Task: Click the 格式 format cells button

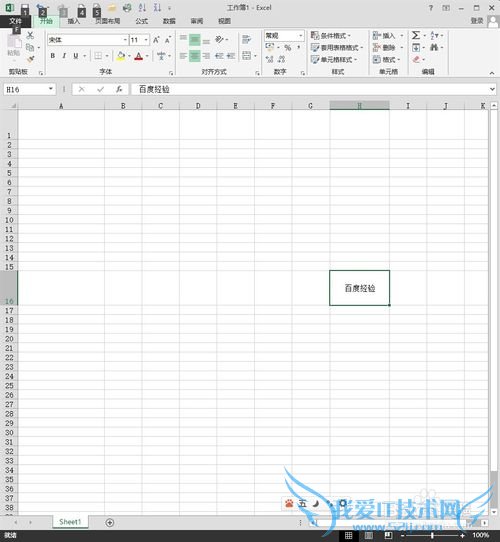Action: pos(386,59)
